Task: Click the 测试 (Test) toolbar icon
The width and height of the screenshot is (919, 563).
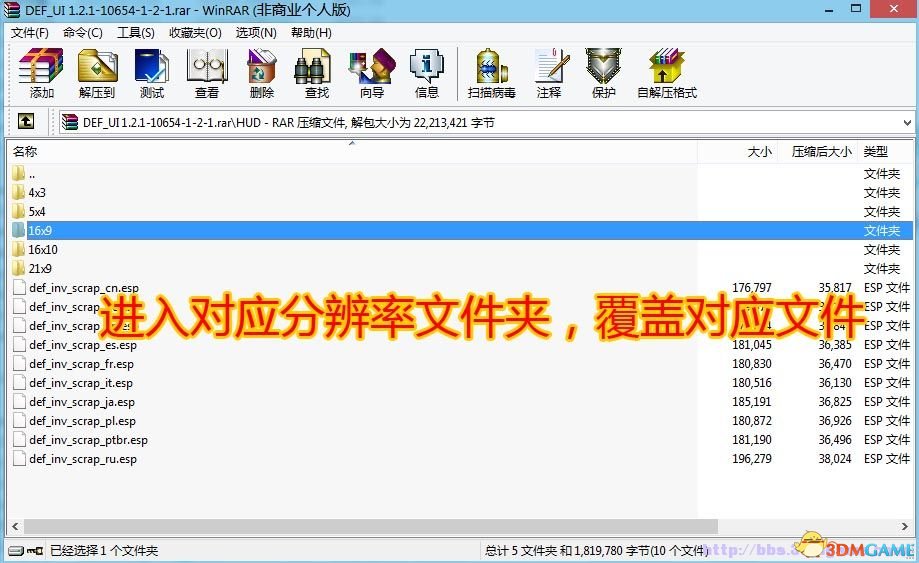Action: pos(152,73)
